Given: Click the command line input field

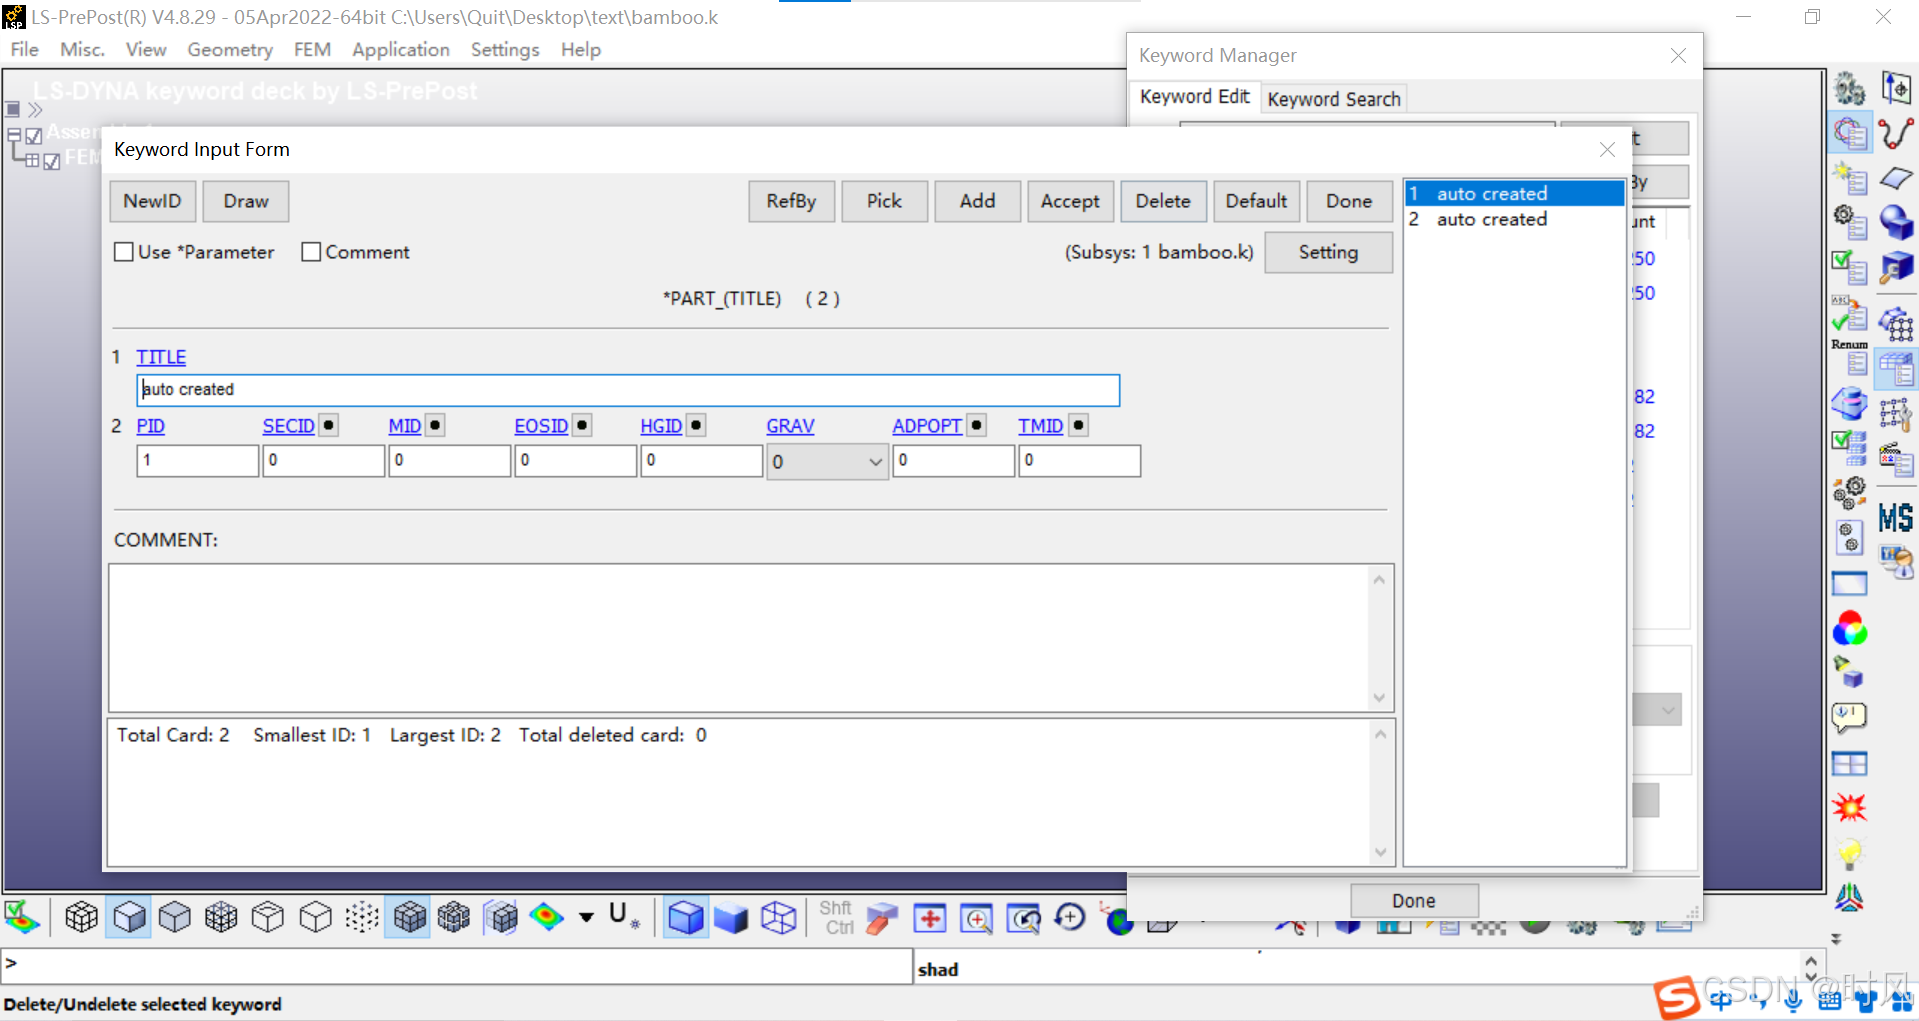Looking at the screenshot, I should tap(456, 965).
